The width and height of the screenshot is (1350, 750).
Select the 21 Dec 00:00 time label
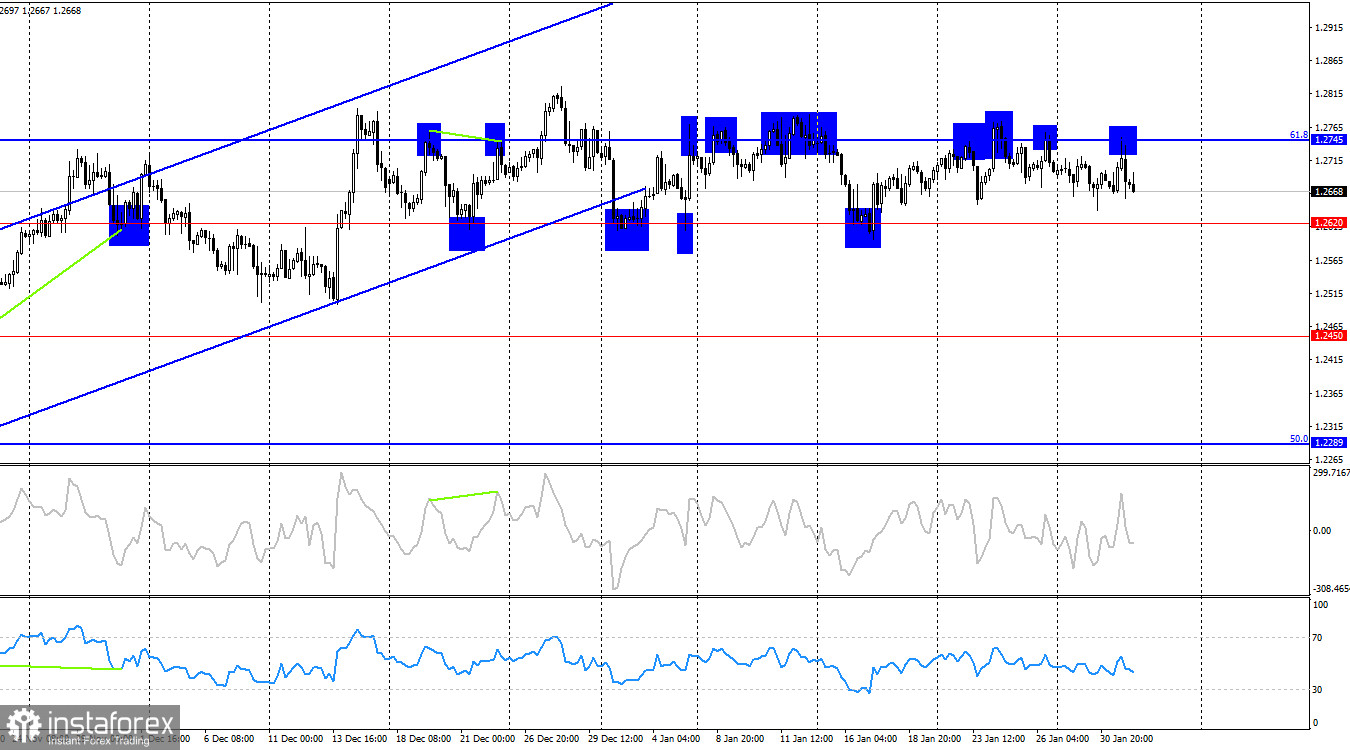click(x=486, y=739)
